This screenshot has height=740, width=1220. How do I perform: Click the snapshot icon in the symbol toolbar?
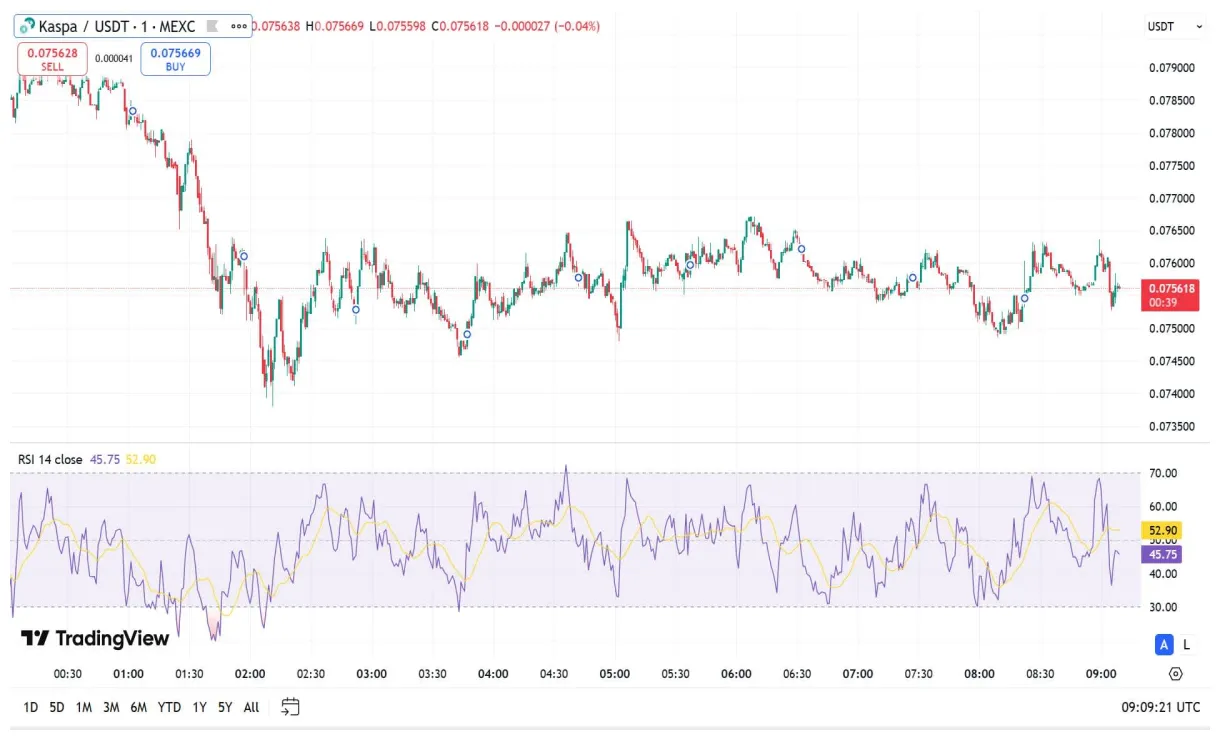tap(211, 27)
